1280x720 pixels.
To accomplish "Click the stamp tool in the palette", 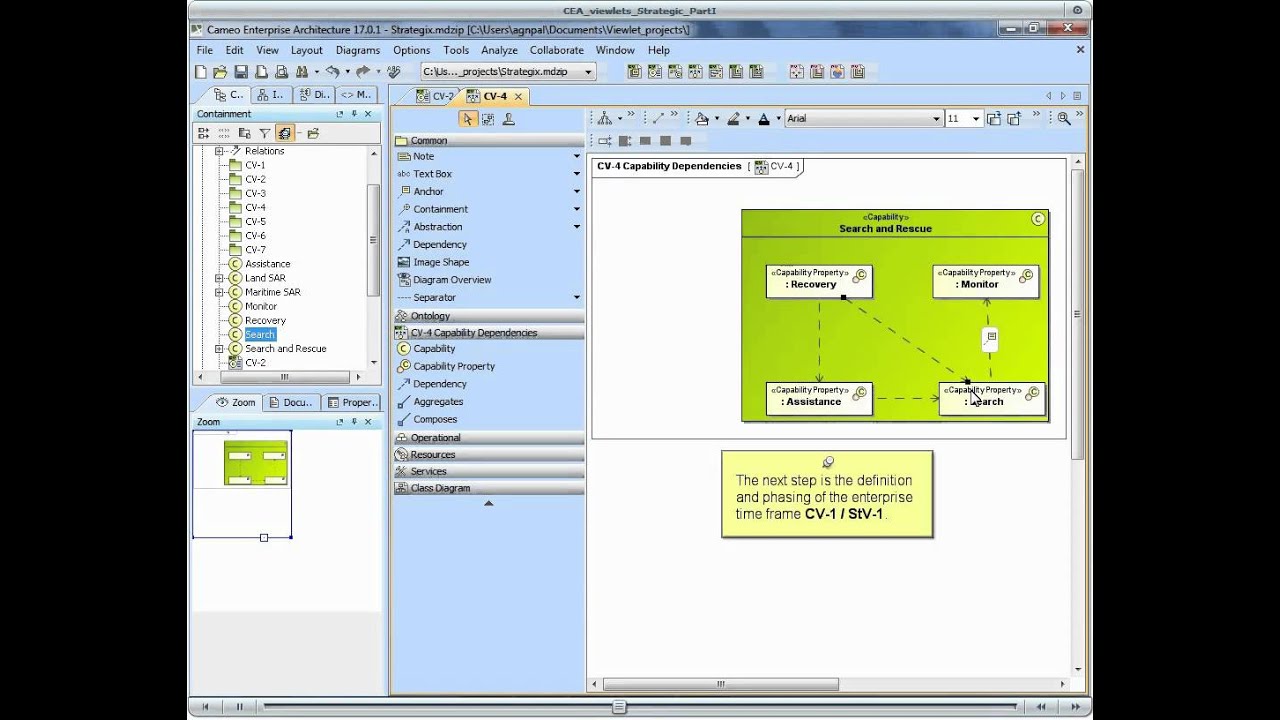I will [x=508, y=119].
